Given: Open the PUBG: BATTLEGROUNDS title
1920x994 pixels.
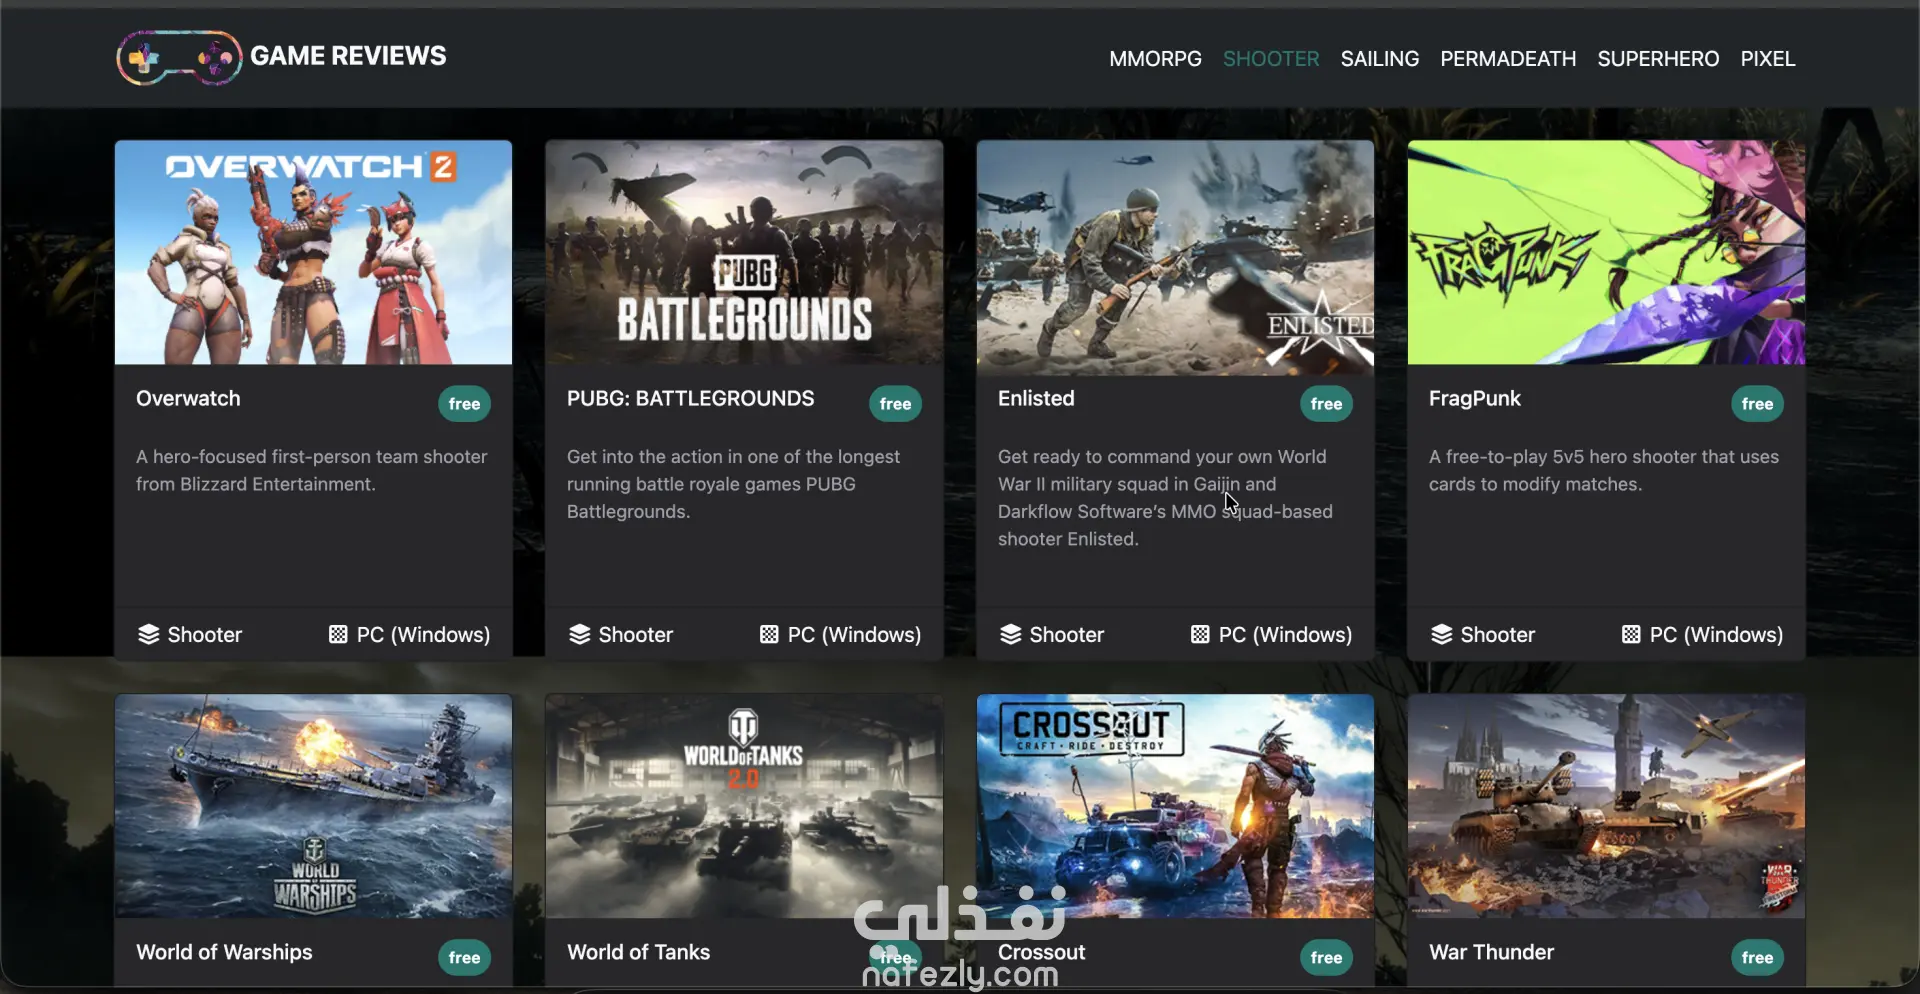Looking at the screenshot, I should click(691, 398).
